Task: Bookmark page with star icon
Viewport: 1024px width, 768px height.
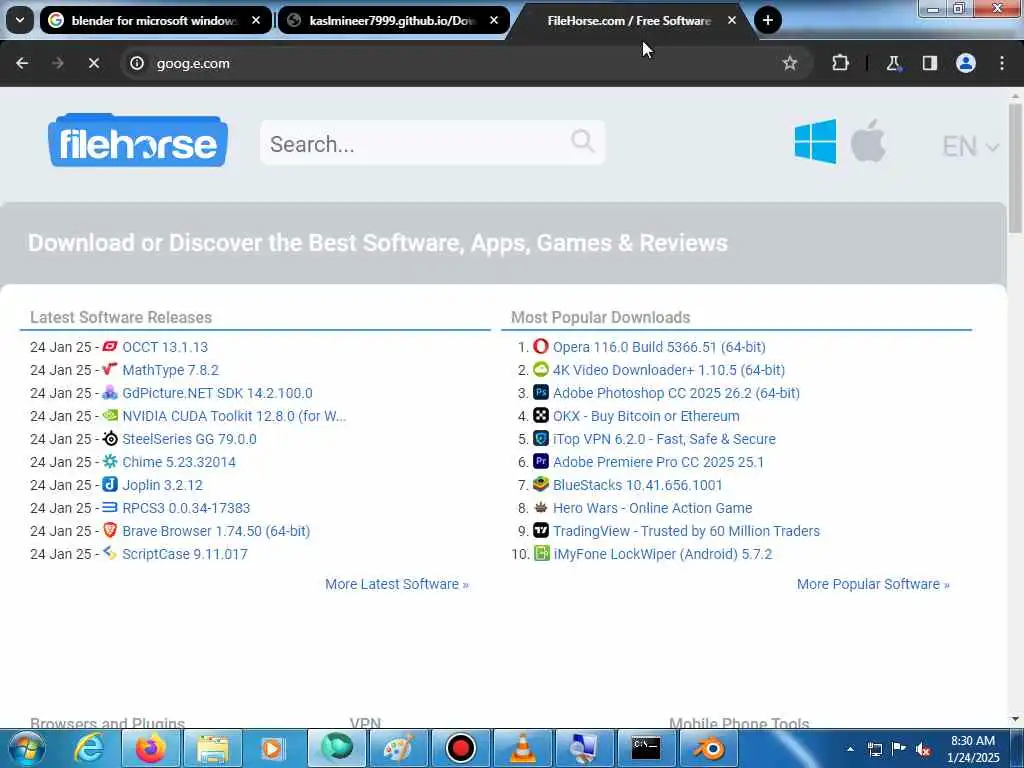Action: [x=790, y=63]
